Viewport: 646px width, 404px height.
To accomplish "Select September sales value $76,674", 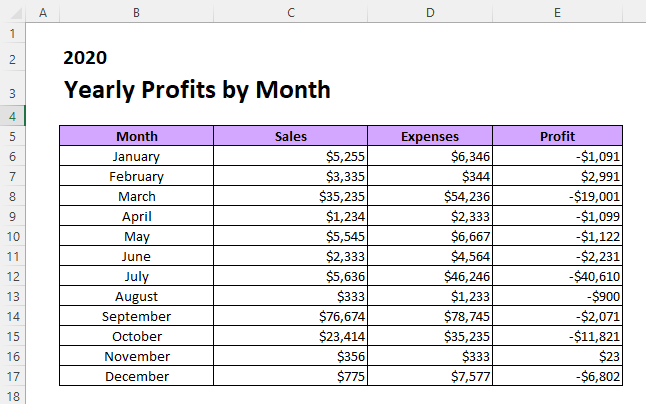I will pyautogui.click(x=290, y=316).
